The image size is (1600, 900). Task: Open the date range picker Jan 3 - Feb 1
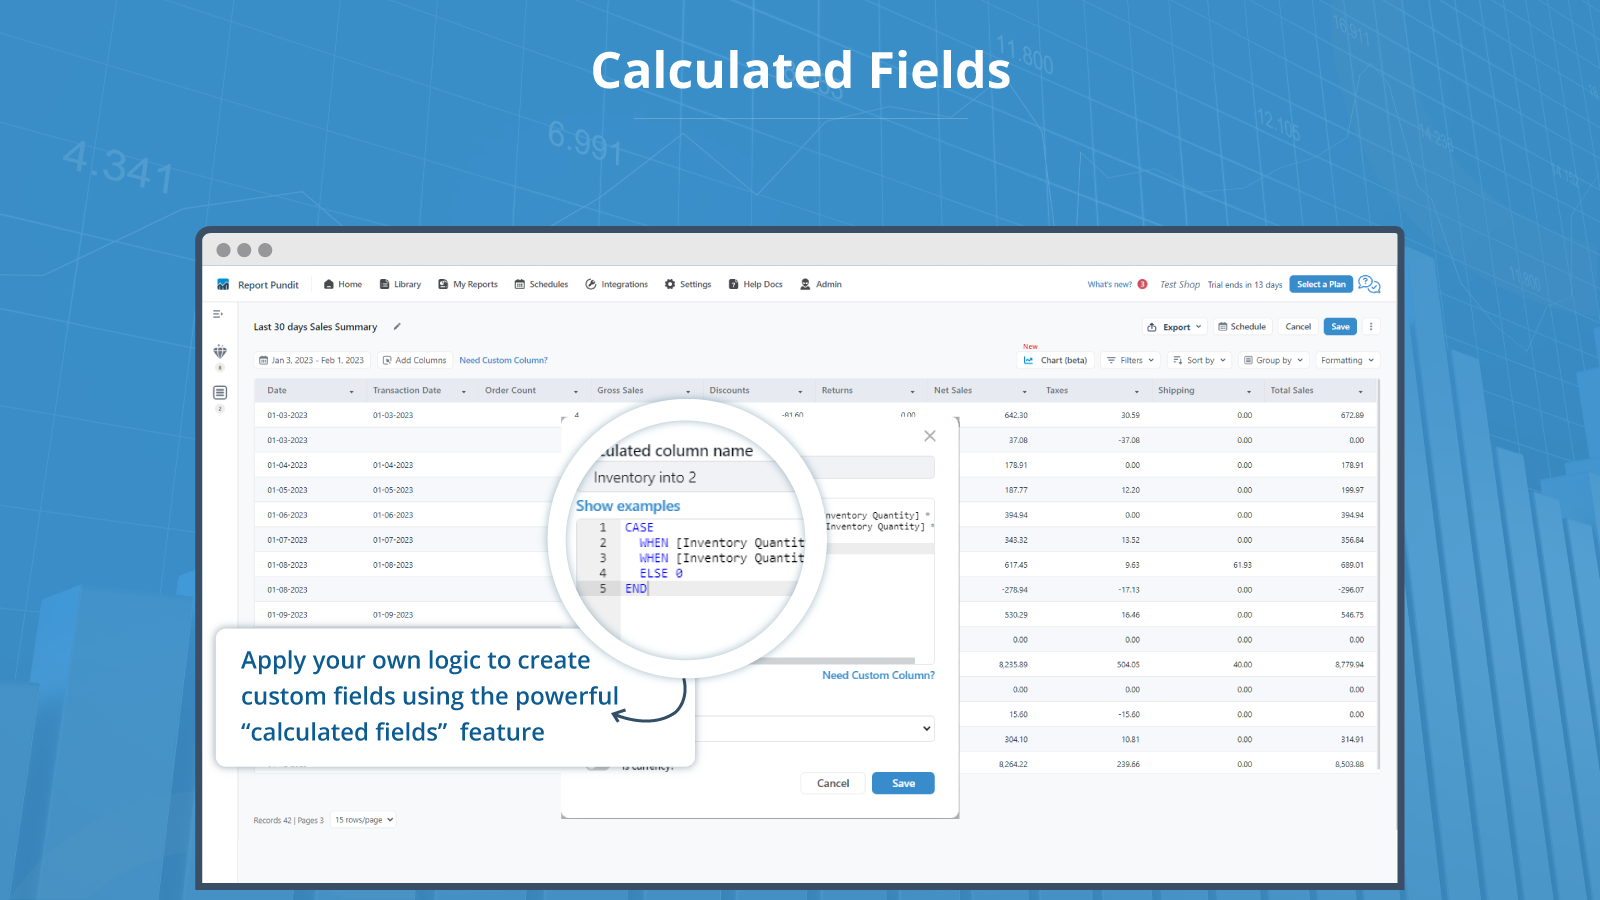point(312,360)
